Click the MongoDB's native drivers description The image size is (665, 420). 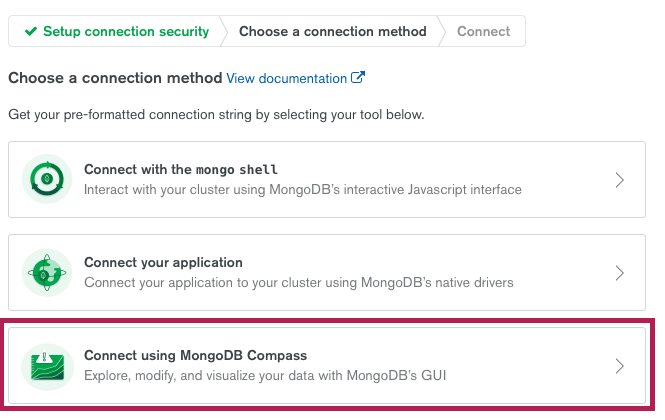[299, 283]
